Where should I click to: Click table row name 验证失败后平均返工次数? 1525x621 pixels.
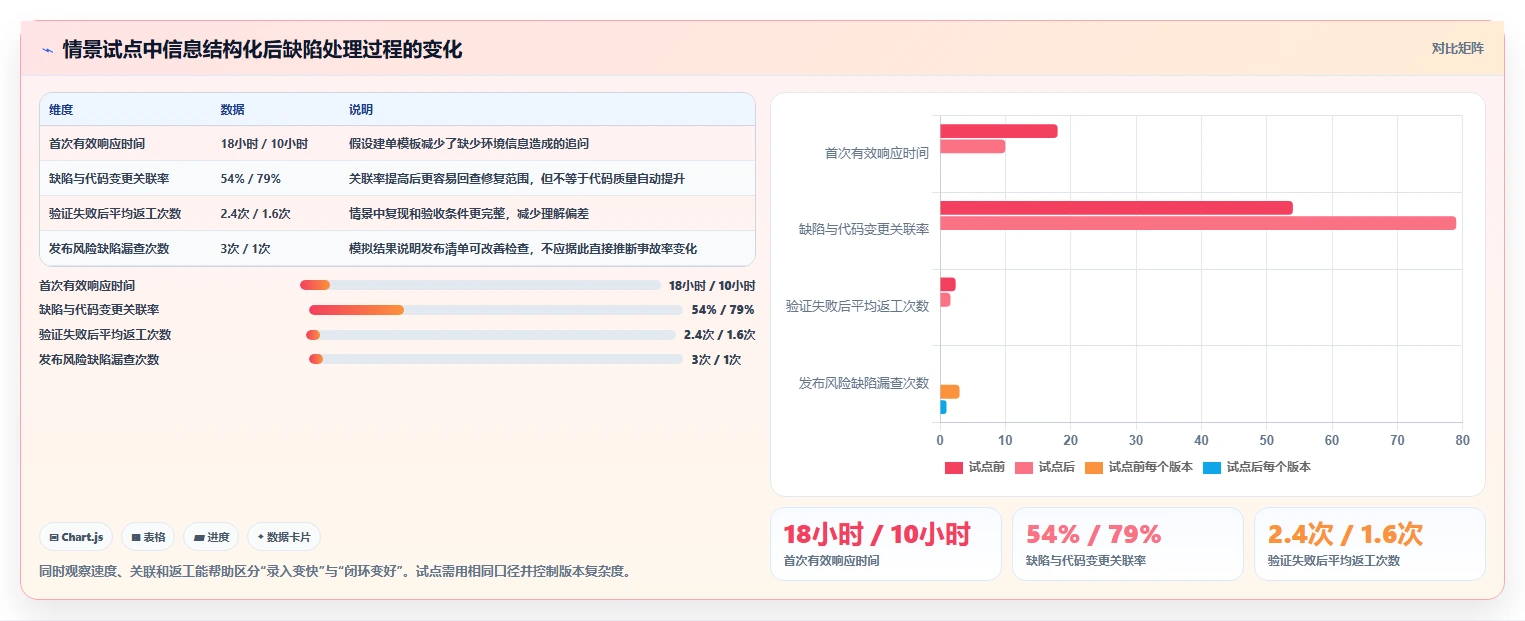coord(115,214)
